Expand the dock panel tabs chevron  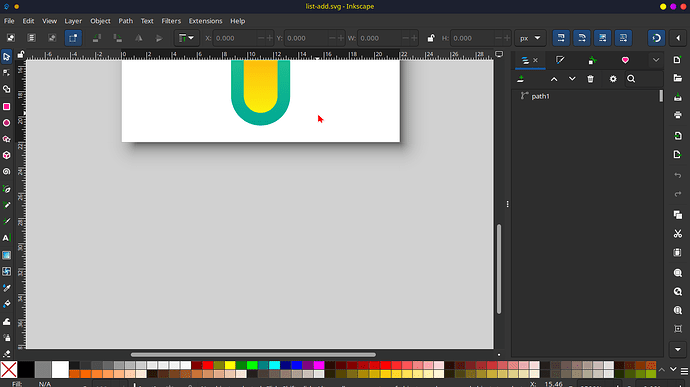click(656, 60)
